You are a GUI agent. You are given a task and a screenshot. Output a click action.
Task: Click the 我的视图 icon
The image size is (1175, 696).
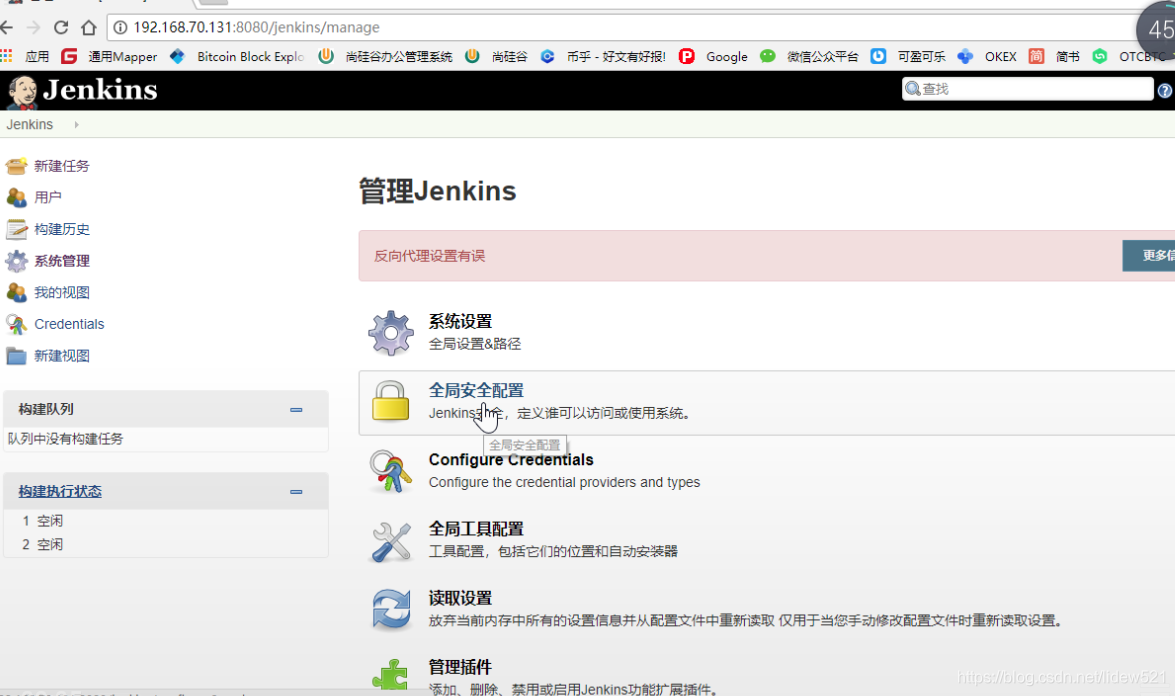coord(16,292)
